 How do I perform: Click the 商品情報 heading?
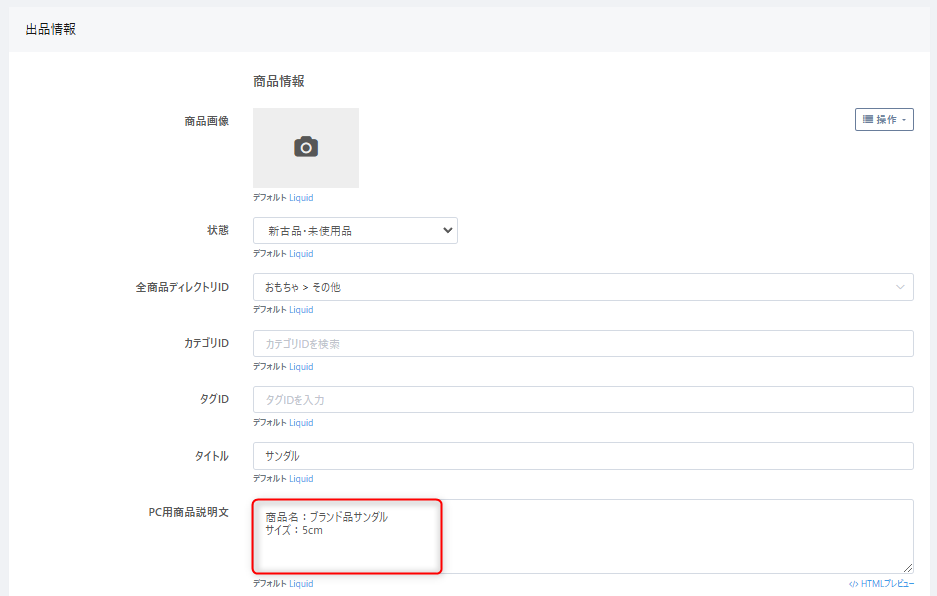click(278, 81)
